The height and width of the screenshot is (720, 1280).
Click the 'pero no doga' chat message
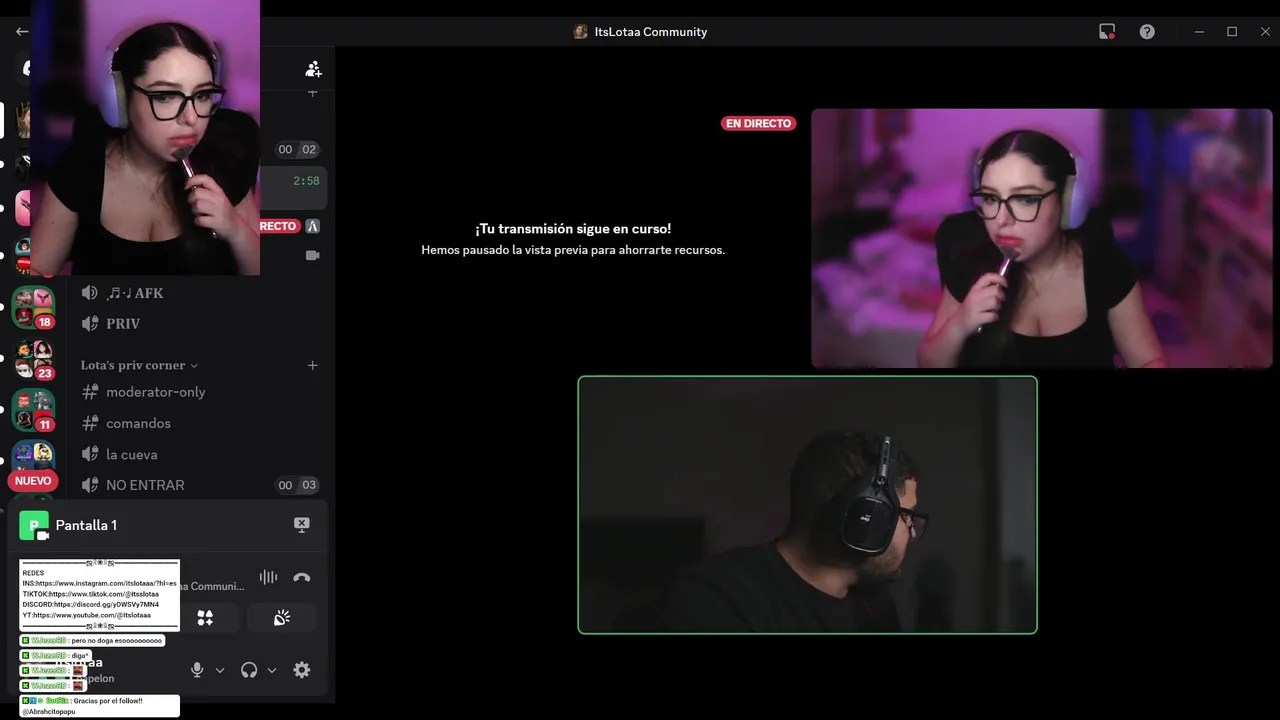click(92, 640)
